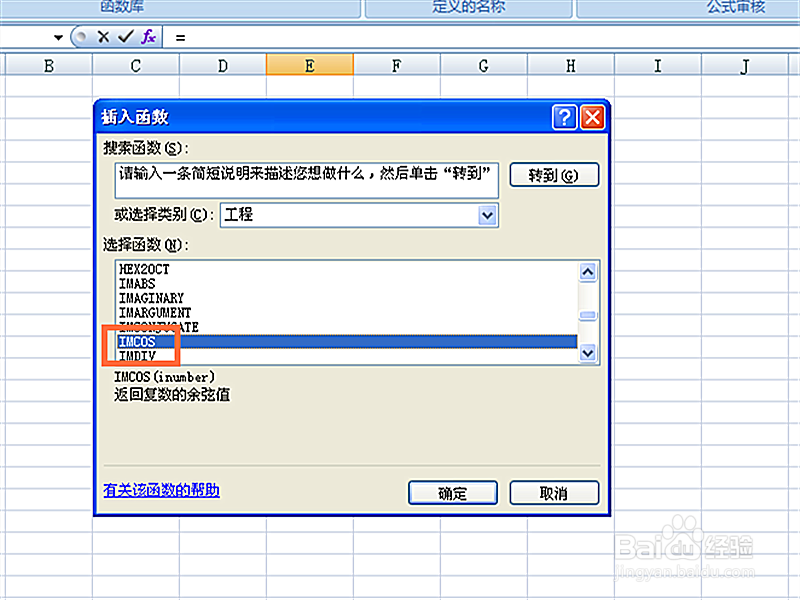Expand the category dropdown showing 工程

[x=487, y=215]
